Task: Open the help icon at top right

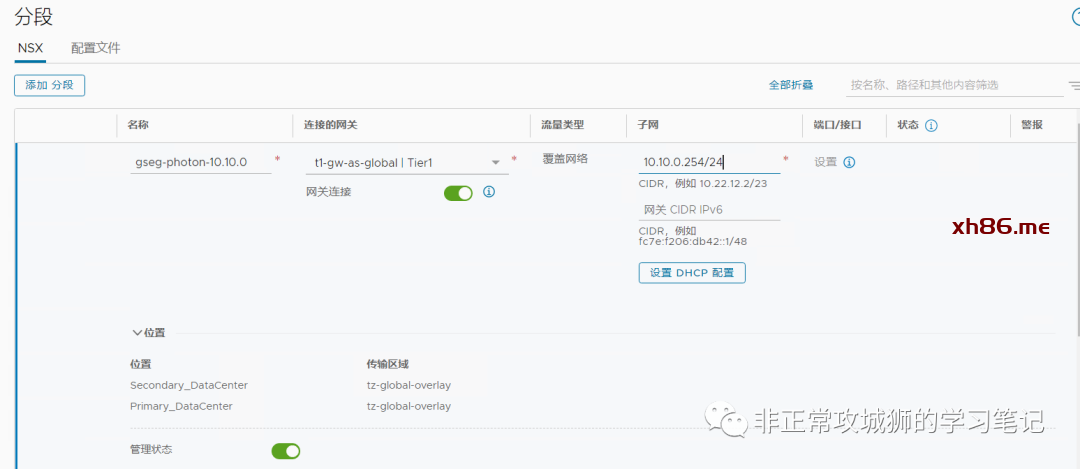Action: coord(1076,17)
